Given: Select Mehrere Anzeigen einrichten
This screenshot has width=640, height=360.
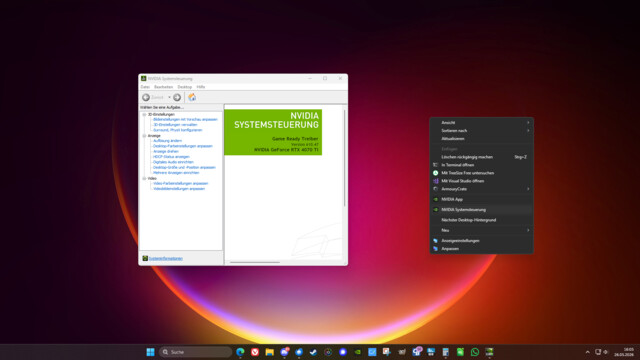Looking at the screenshot, I should [176, 173].
